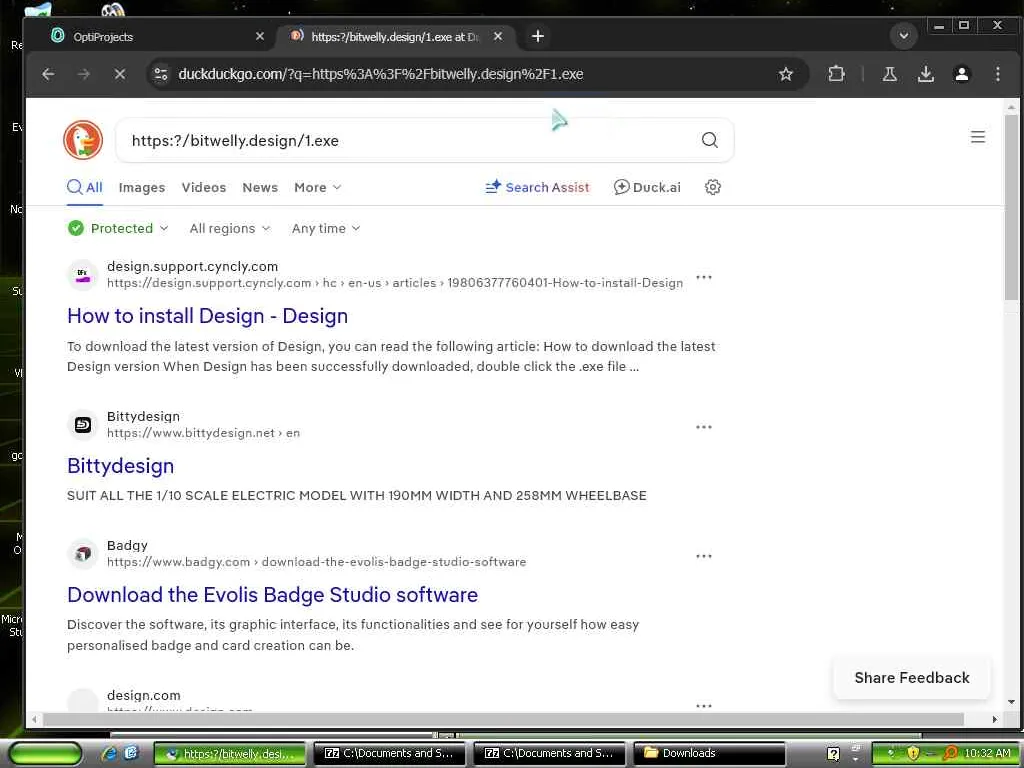Click the taskbar clock showing 10:32 AM

pyautogui.click(x=987, y=753)
